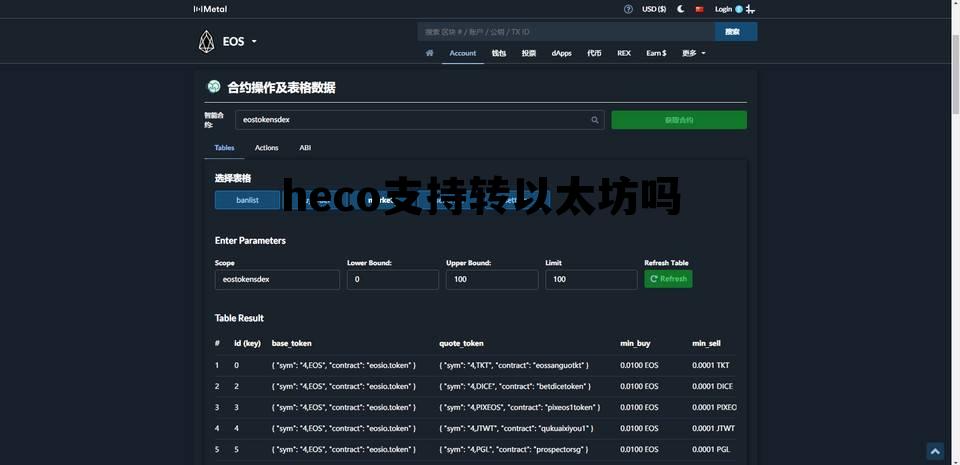960x465 pixels.
Task: Click the plug connection icon after Login
Action: click(750, 9)
